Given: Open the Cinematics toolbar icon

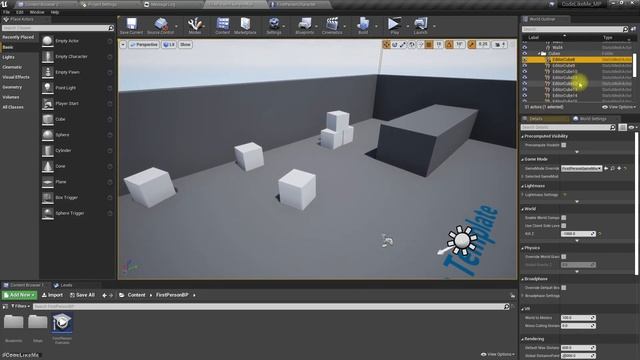Looking at the screenshot, I should (x=332, y=25).
